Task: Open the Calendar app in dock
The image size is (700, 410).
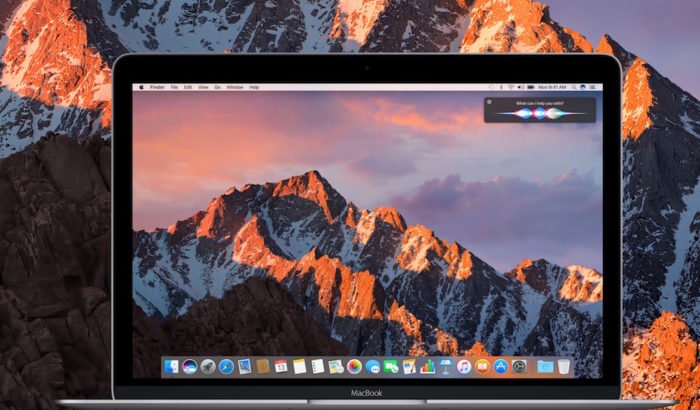Action: click(x=281, y=367)
